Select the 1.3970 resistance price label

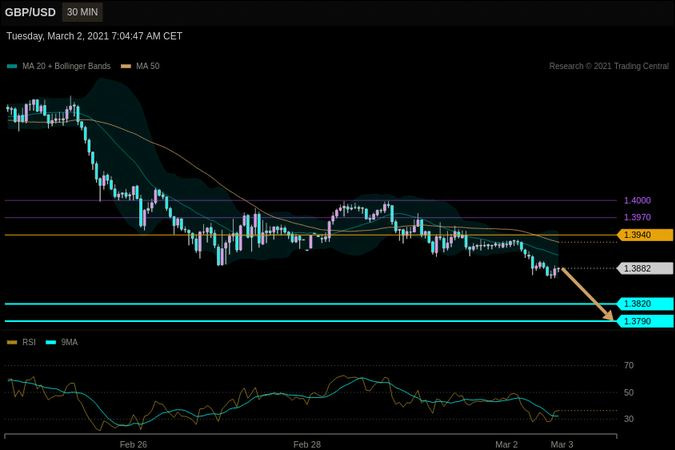click(637, 217)
